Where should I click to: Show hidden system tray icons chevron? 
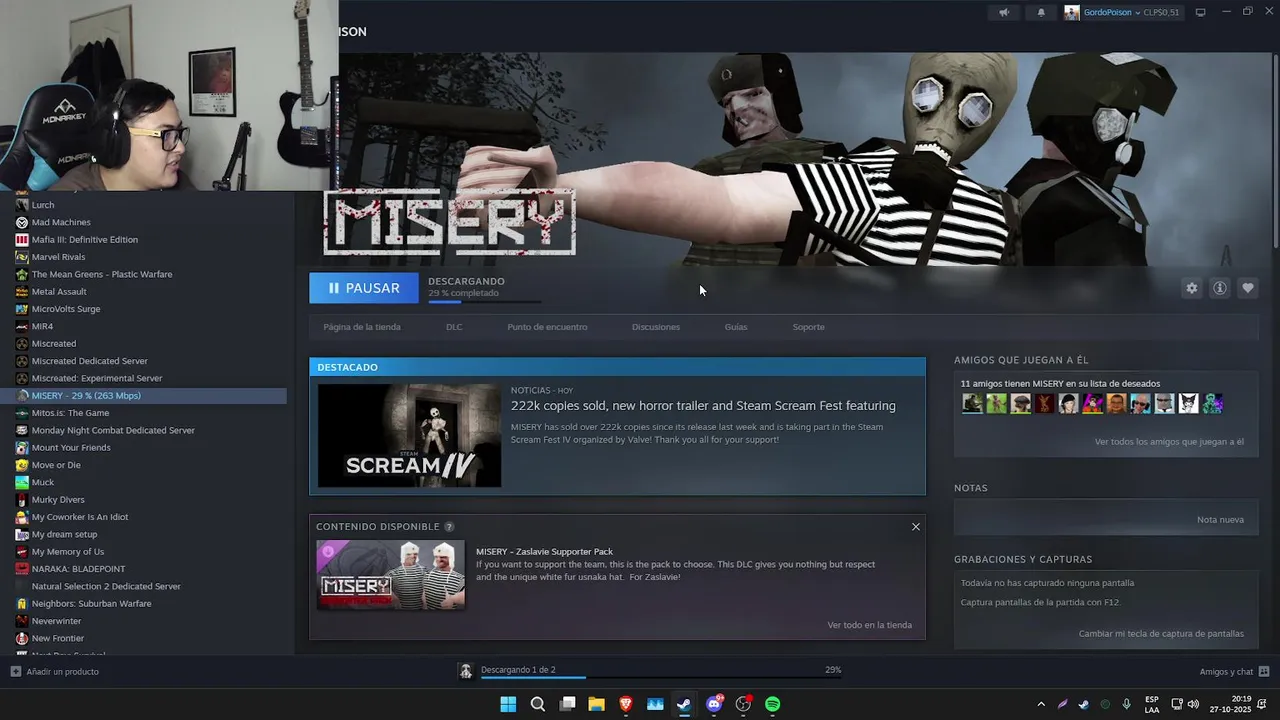pos(1041,704)
